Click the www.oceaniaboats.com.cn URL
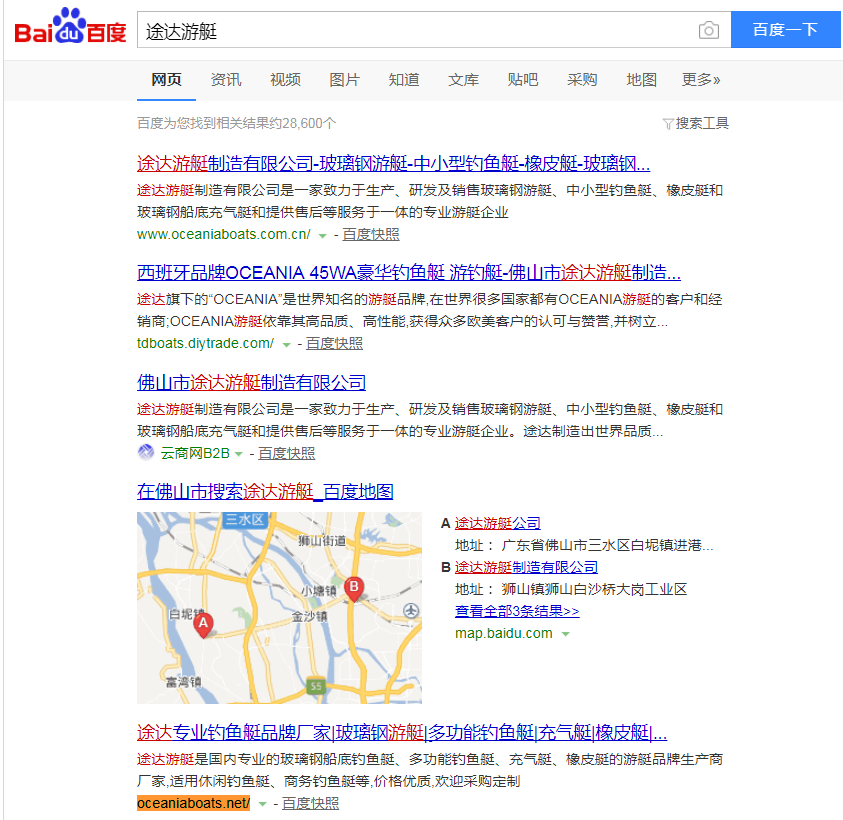Image resolution: width=843 pixels, height=820 pixels. (x=224, y=234)
